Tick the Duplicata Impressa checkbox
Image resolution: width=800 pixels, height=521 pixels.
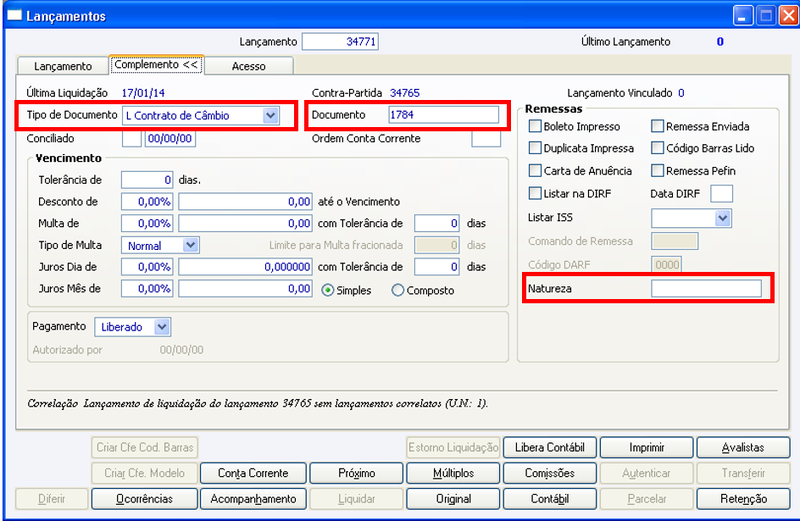535,148
